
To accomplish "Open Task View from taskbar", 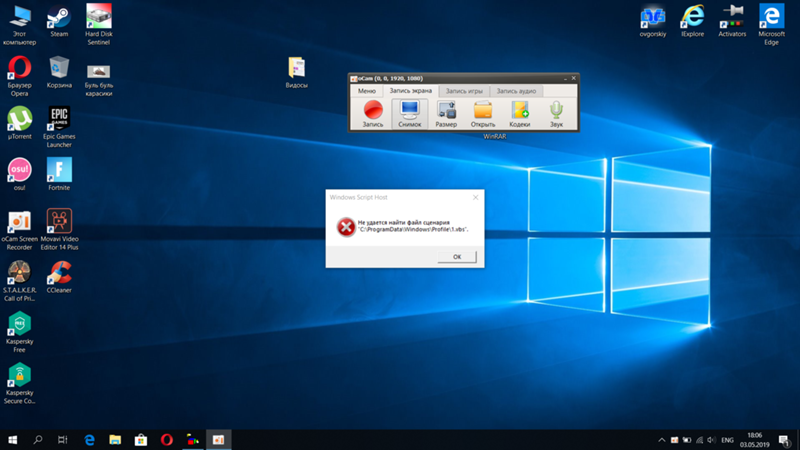I will click(62, 440).
